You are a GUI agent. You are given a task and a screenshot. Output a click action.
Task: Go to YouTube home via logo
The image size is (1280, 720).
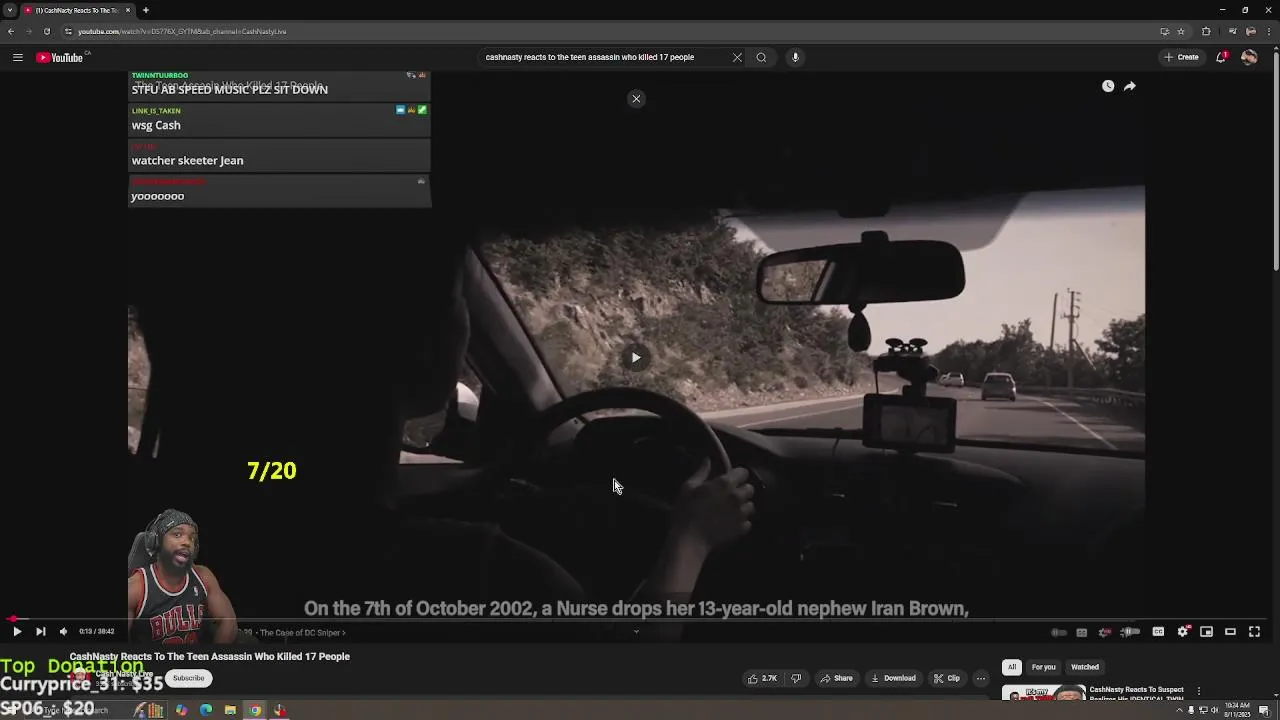click(60, 57)
